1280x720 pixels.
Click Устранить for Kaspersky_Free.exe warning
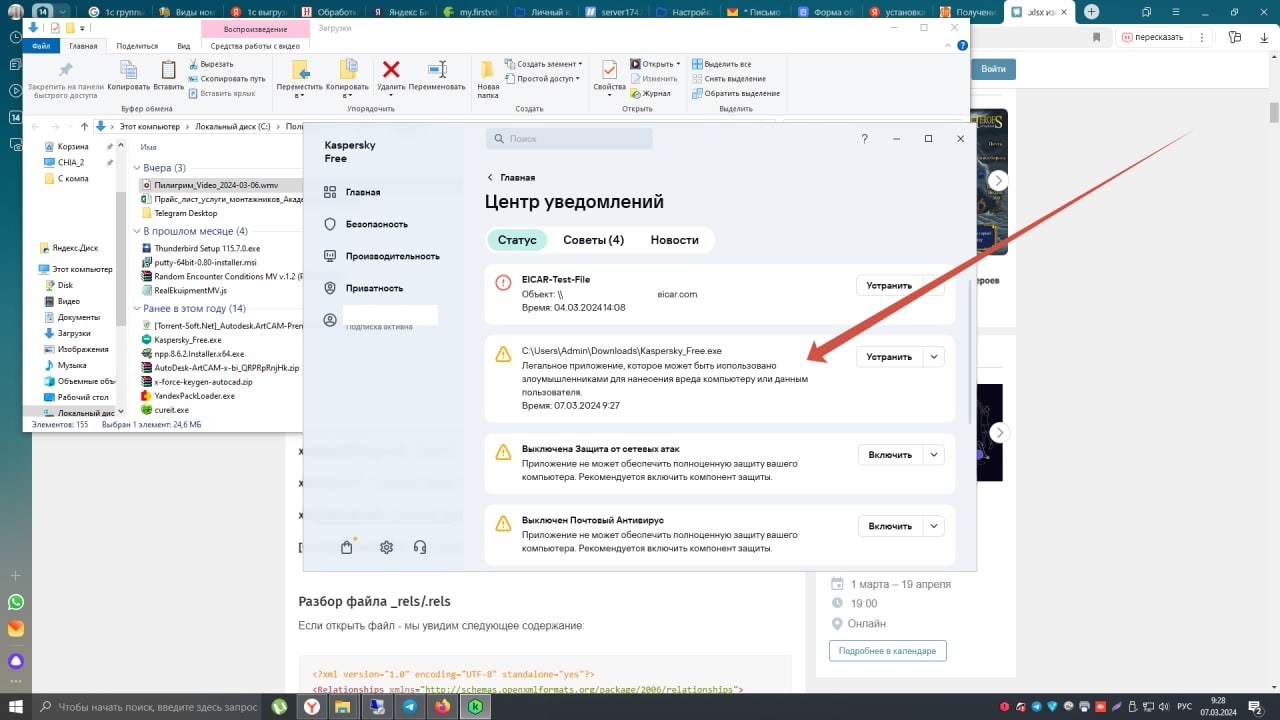click(x=889, y=356)
